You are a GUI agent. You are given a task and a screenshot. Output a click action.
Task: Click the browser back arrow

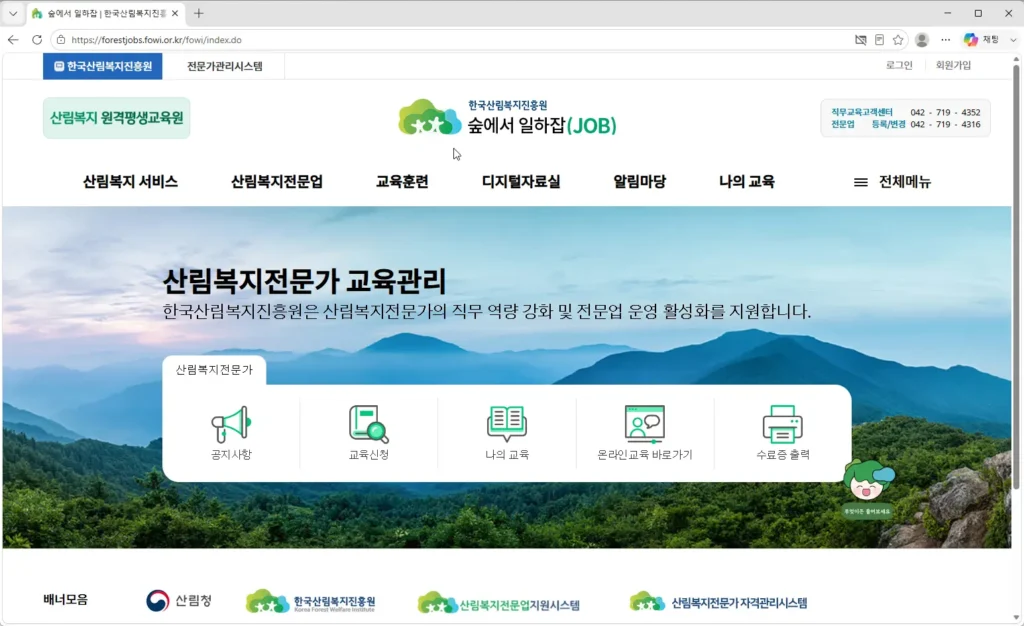click(x=13, y=40)
